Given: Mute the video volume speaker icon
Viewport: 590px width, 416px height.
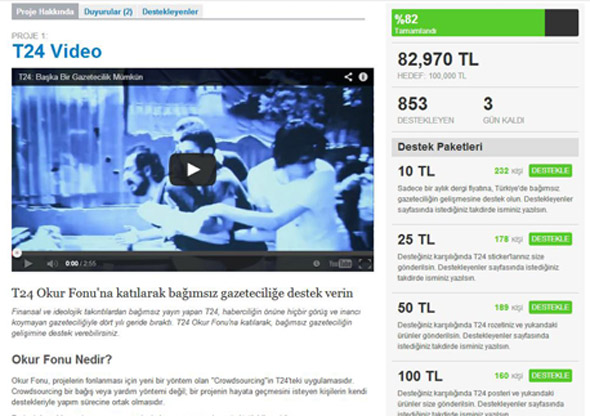Looking at the screenshot, I should click(x=52, y=263).
